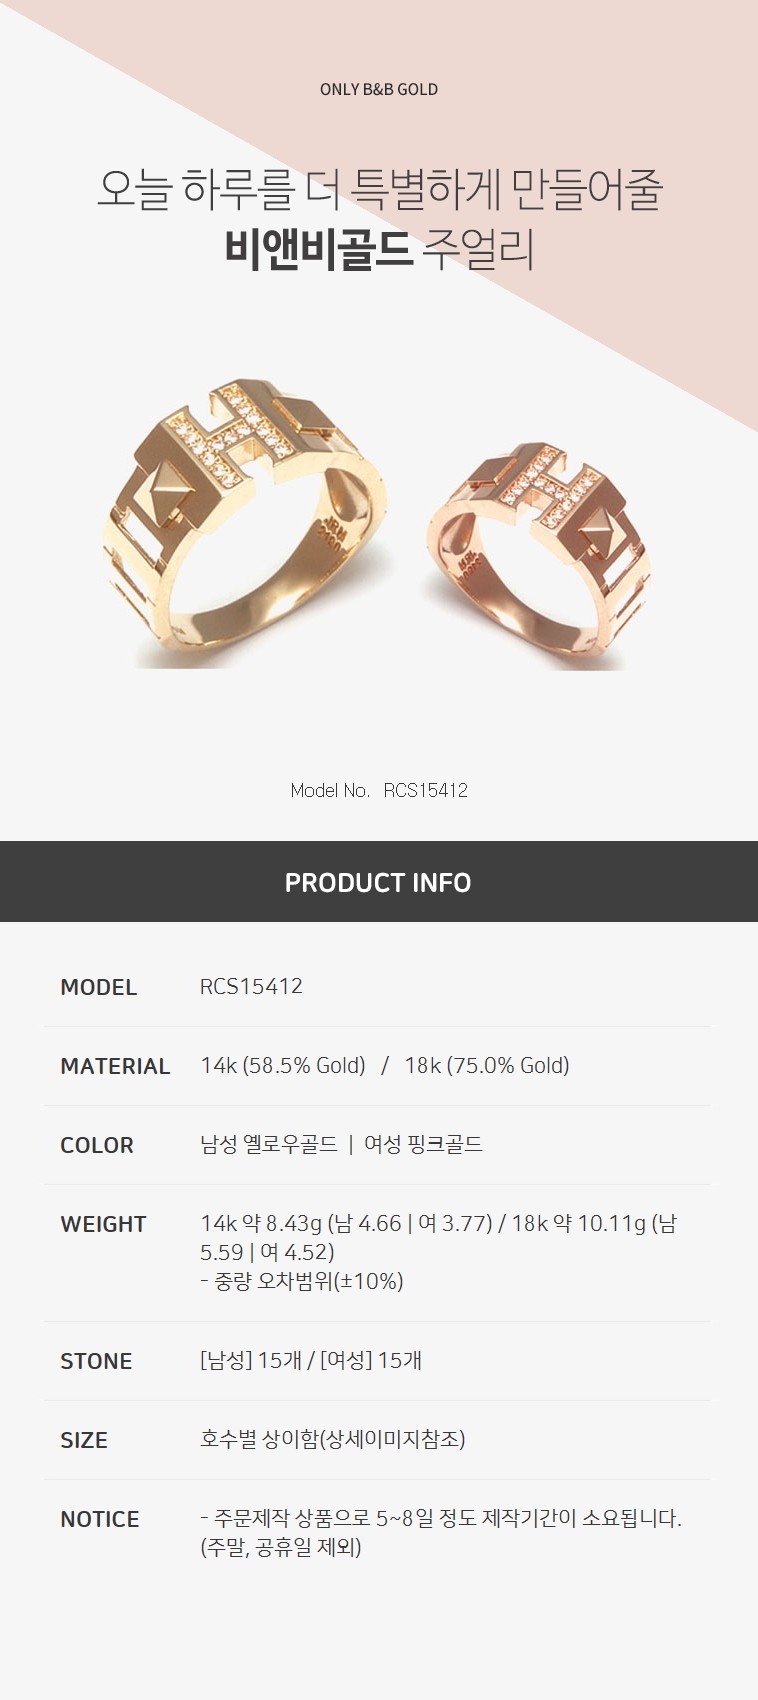Select the [남성] 15개 / [여성] 15개 stone count
The width and height of the screenshot is (758, 1700).
click(x=311, y=1360)
